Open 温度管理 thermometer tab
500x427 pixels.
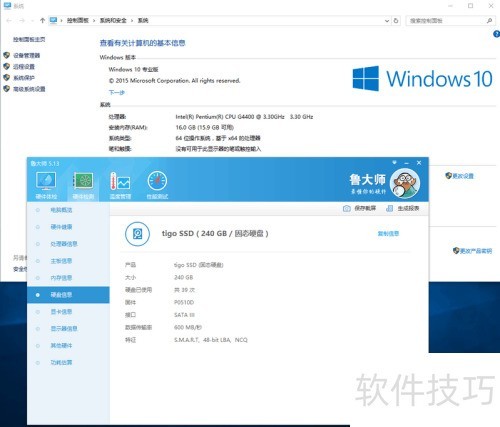[x=120, y=185]
